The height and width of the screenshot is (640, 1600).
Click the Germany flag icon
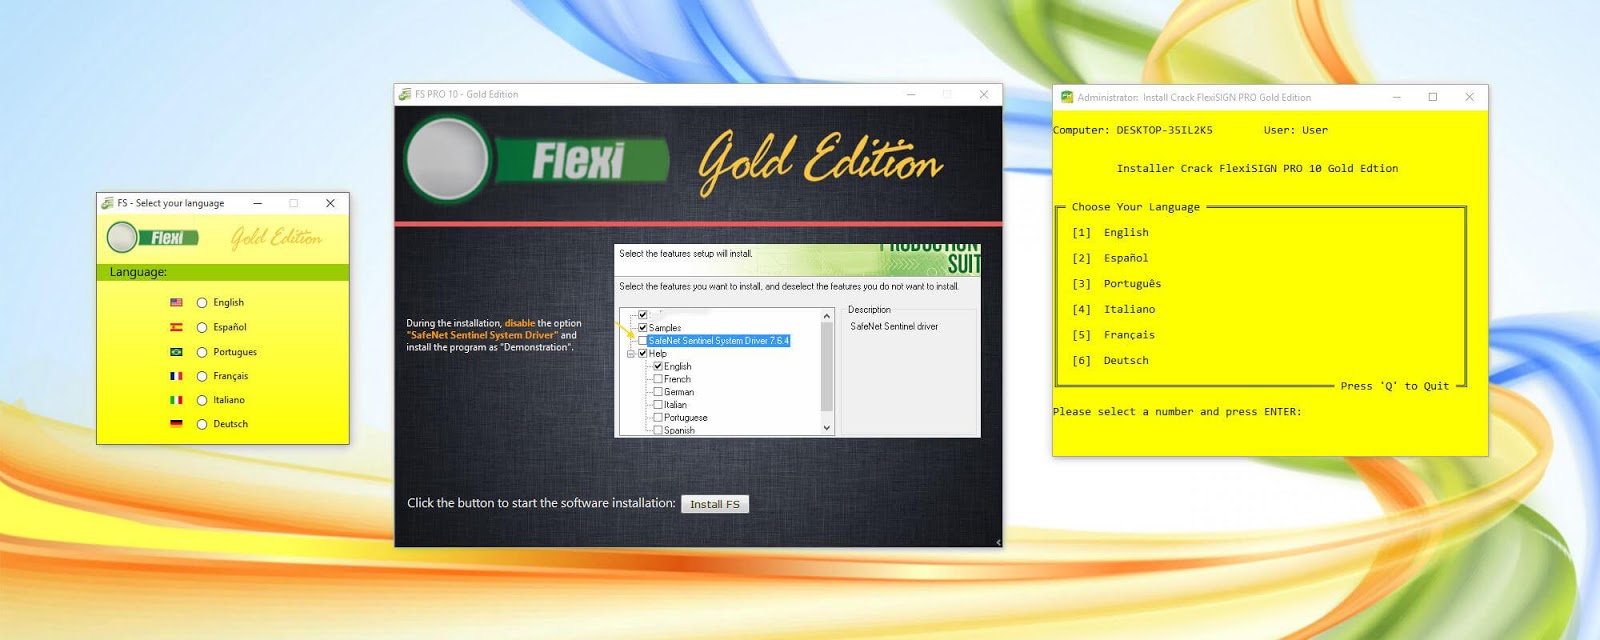pyautogui.click(x=176, y=424)
